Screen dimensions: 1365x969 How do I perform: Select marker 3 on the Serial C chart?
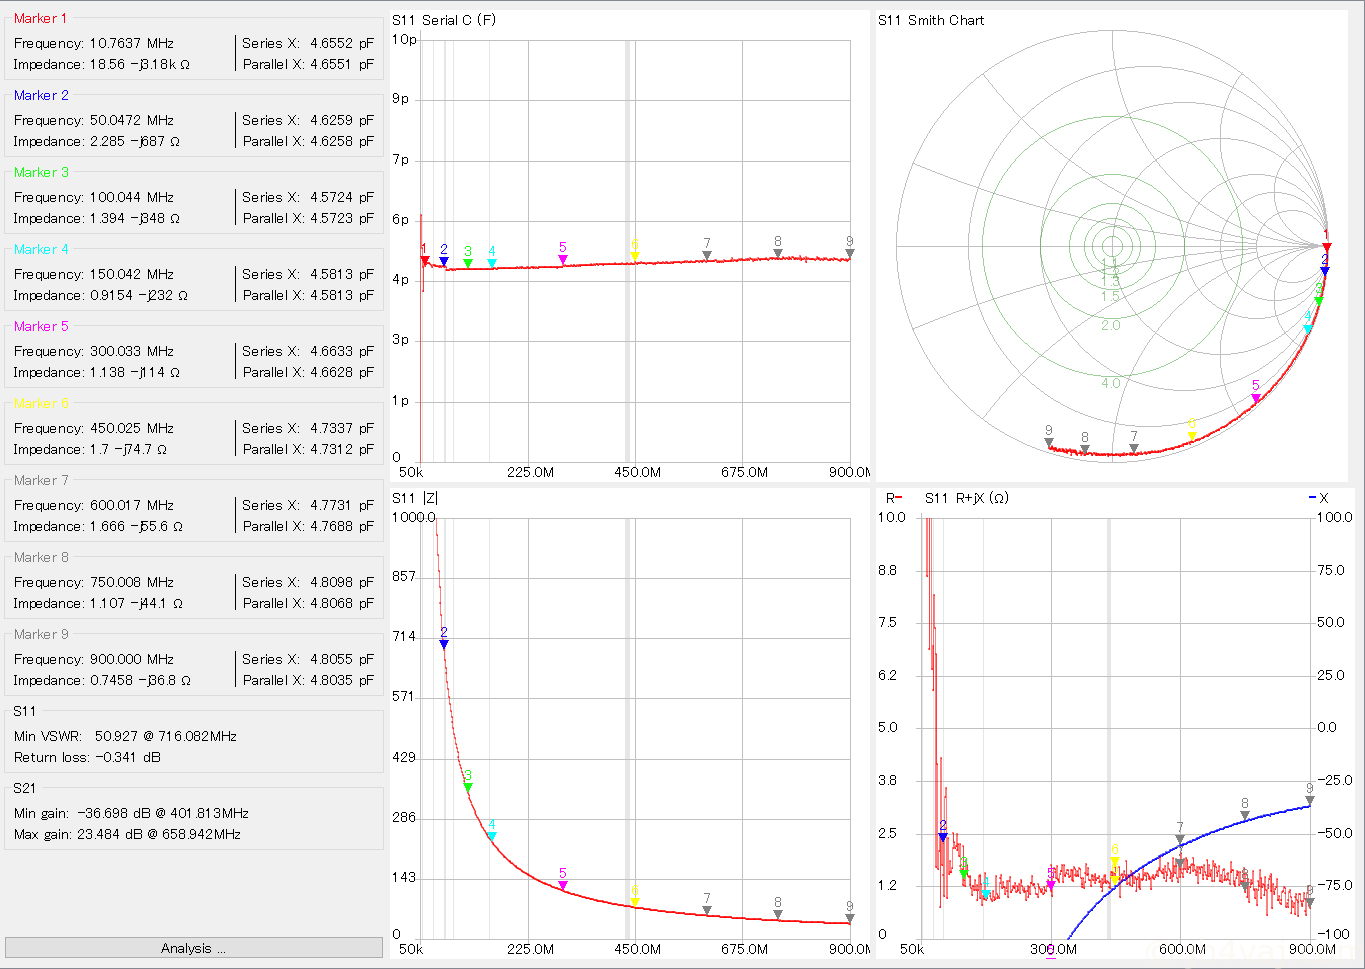(x=468, y=263)
